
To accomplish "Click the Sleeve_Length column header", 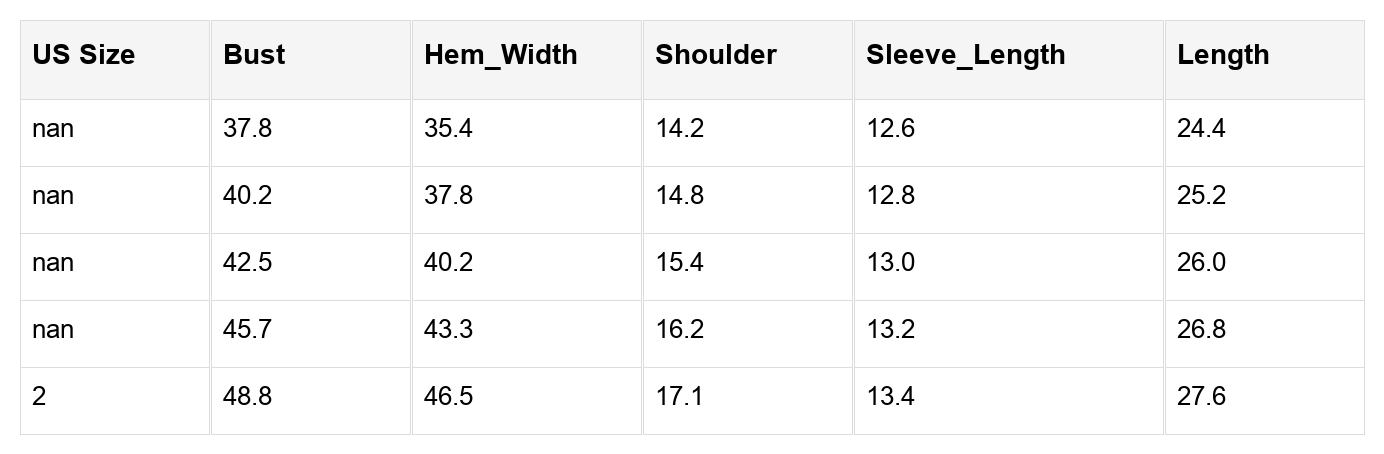I will pos(965,55).
